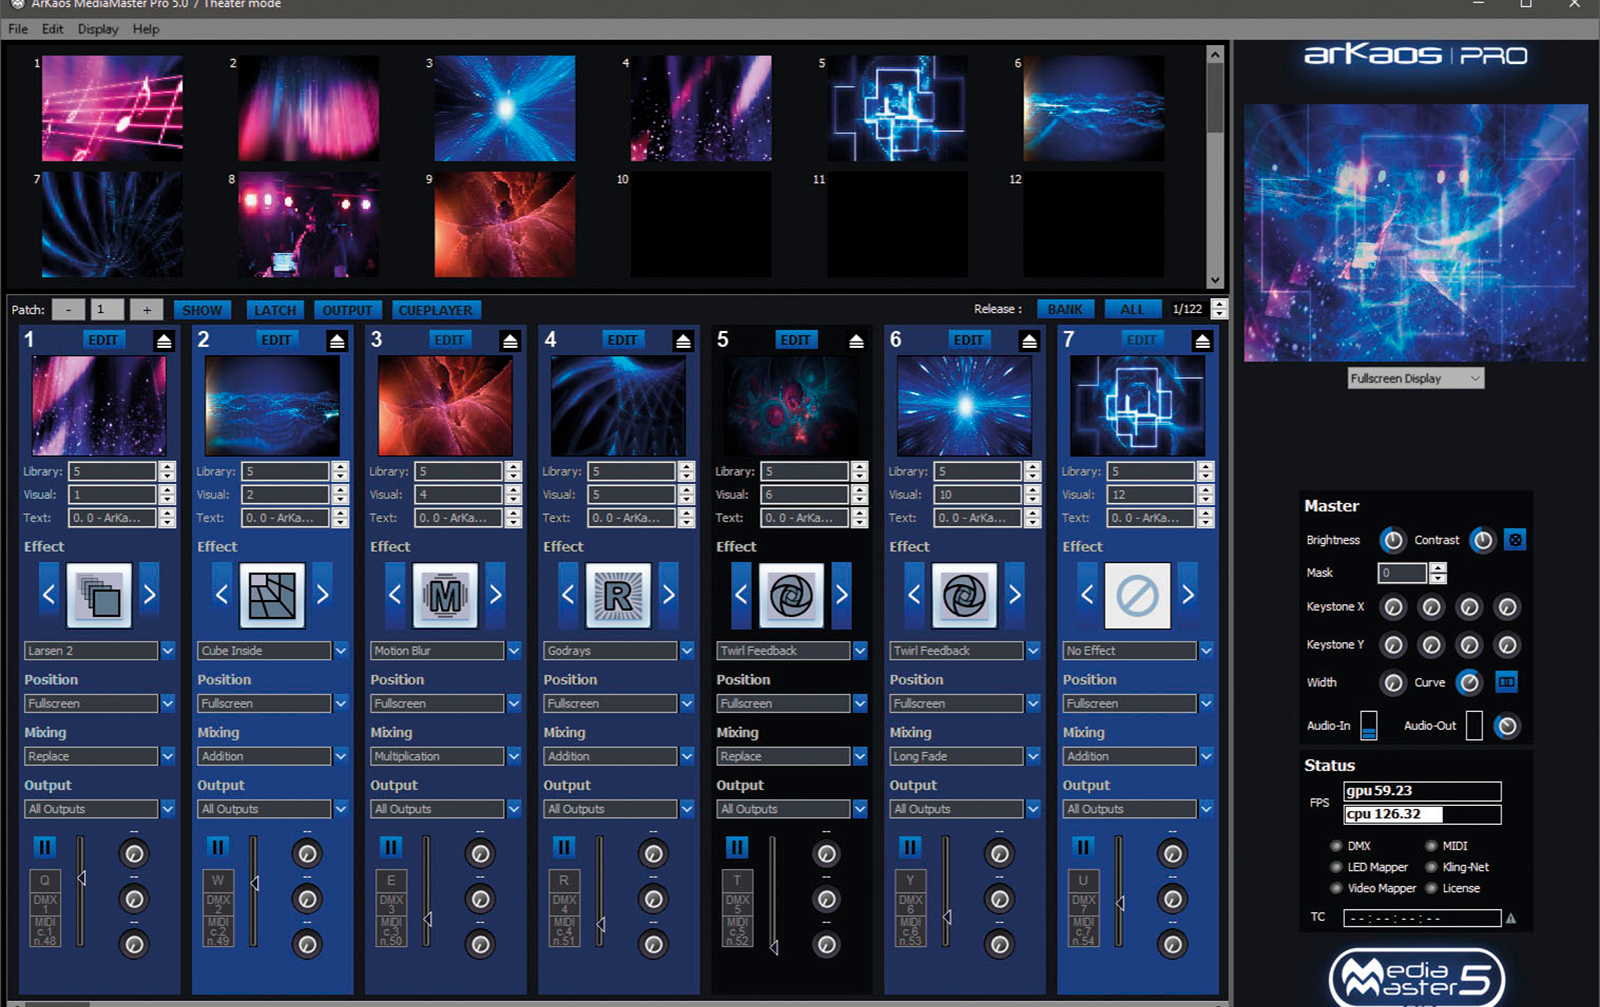This screenshot has width=1600, height=1007.
Task: Click the Release BANK button
Action: 1065,309
